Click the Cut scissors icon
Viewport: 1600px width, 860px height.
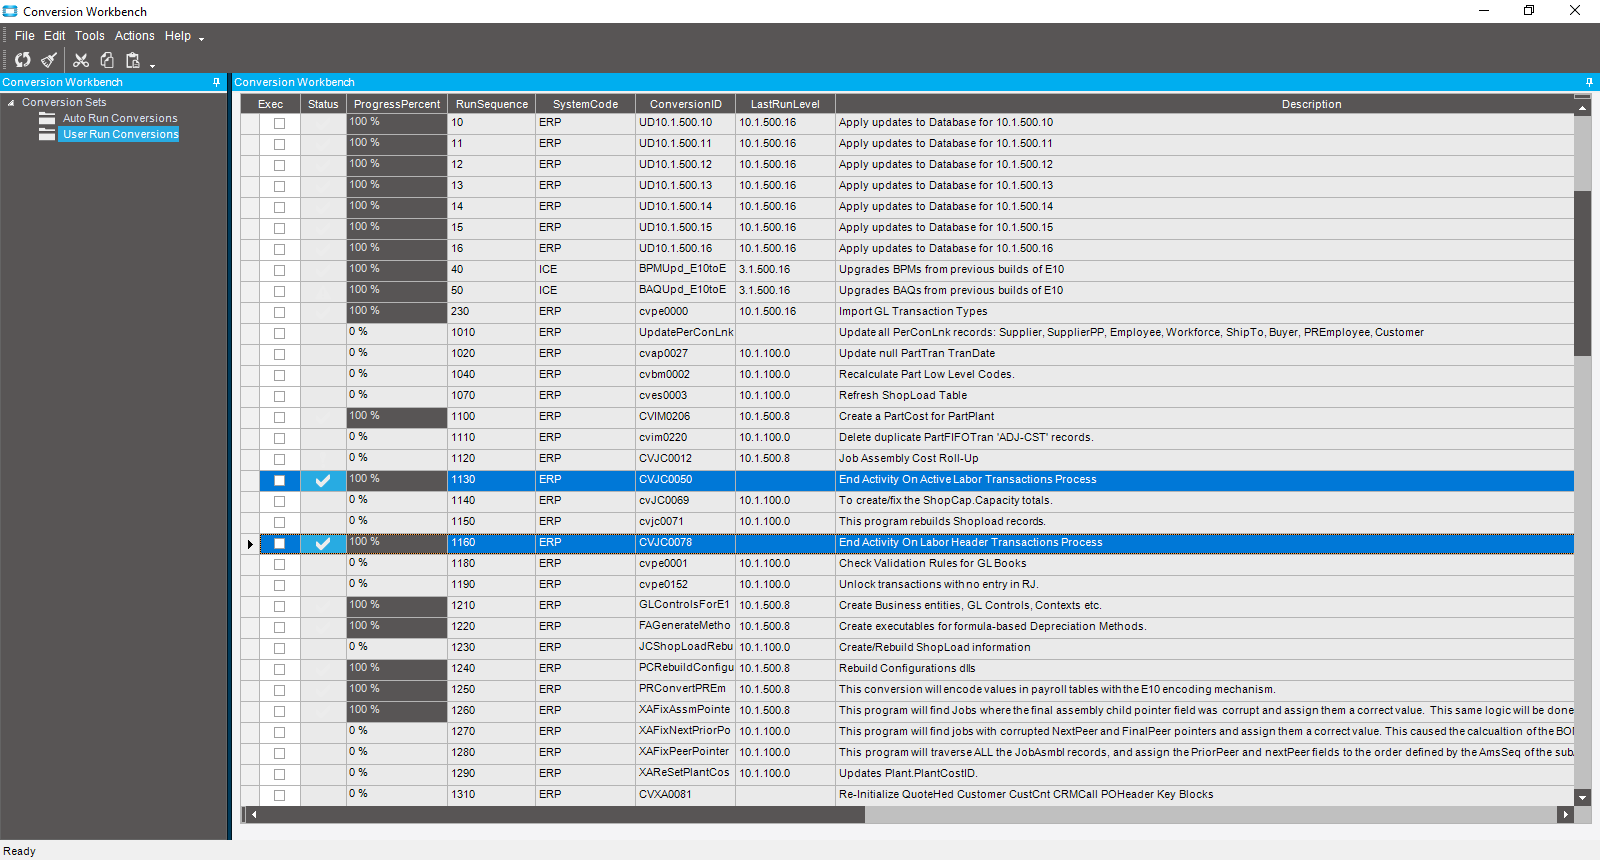81,60
